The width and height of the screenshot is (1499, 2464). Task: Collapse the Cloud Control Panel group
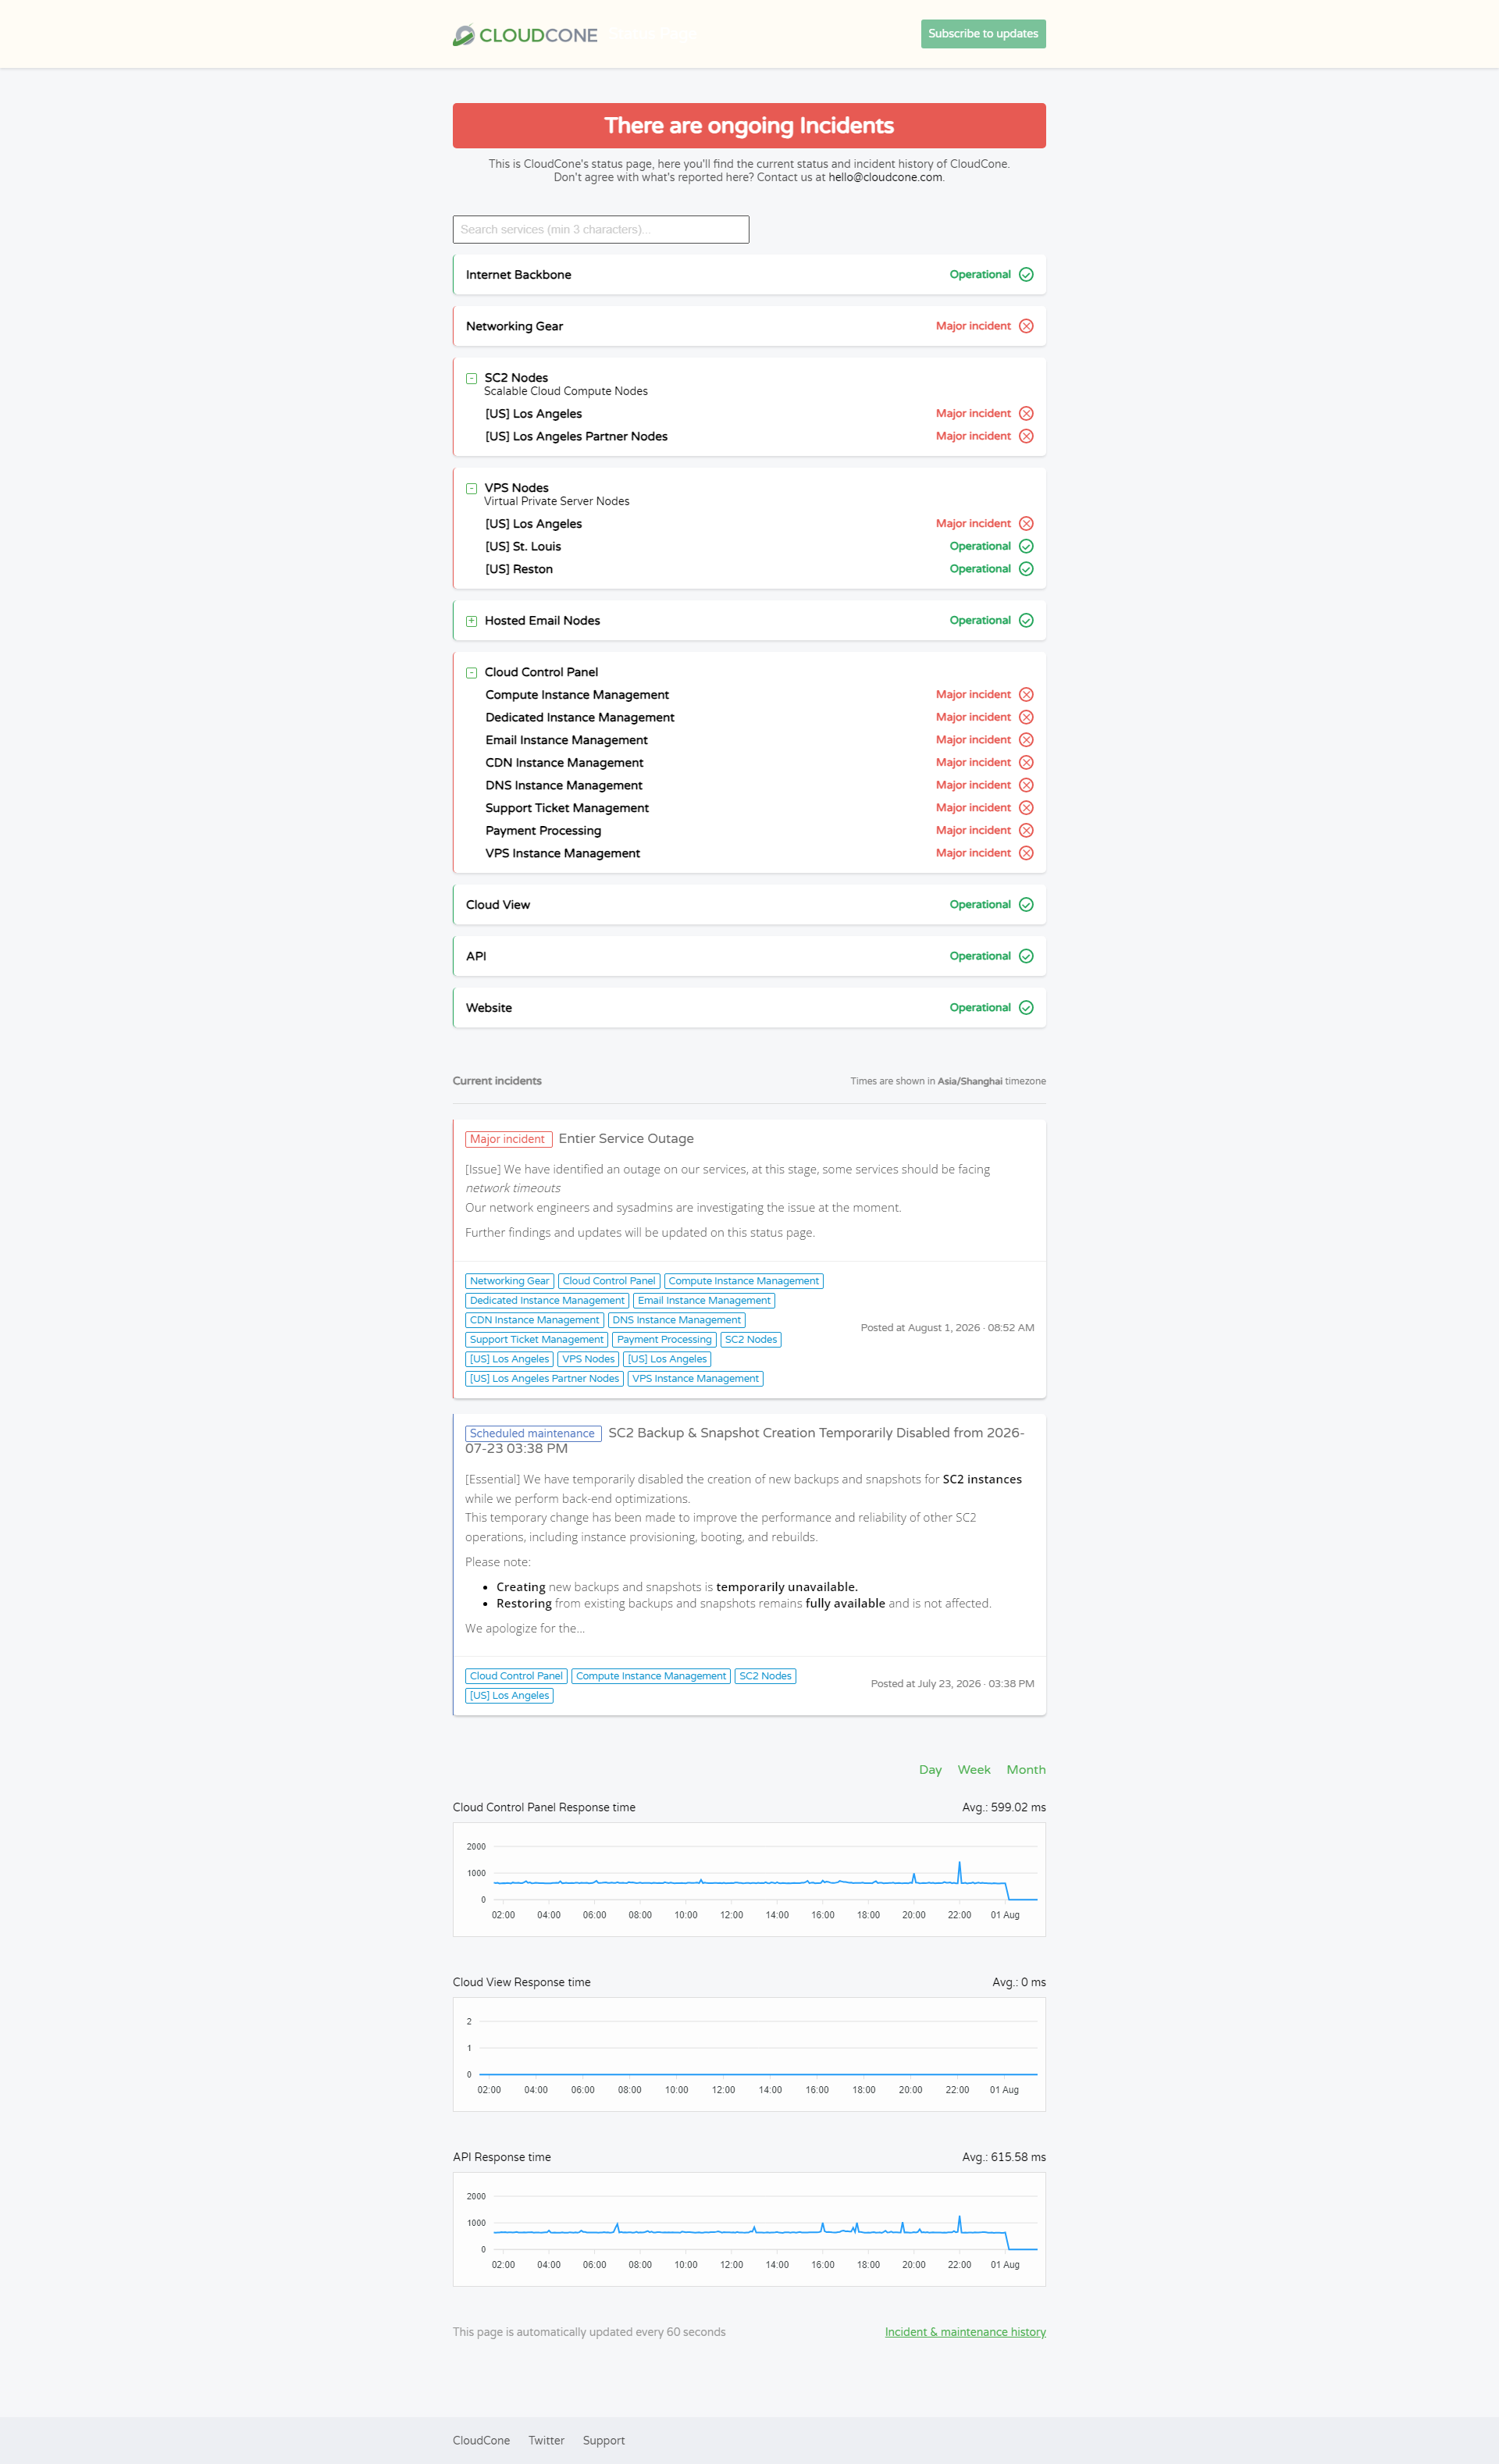pyautogui.click(x=471, y=673)
